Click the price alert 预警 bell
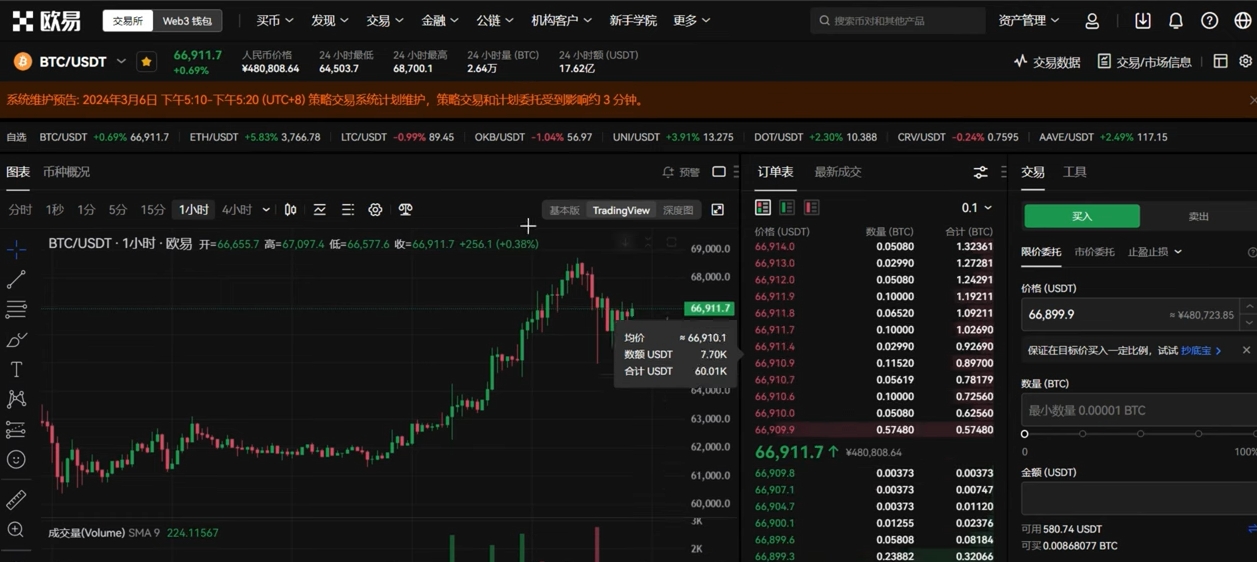 pos(681,172)
